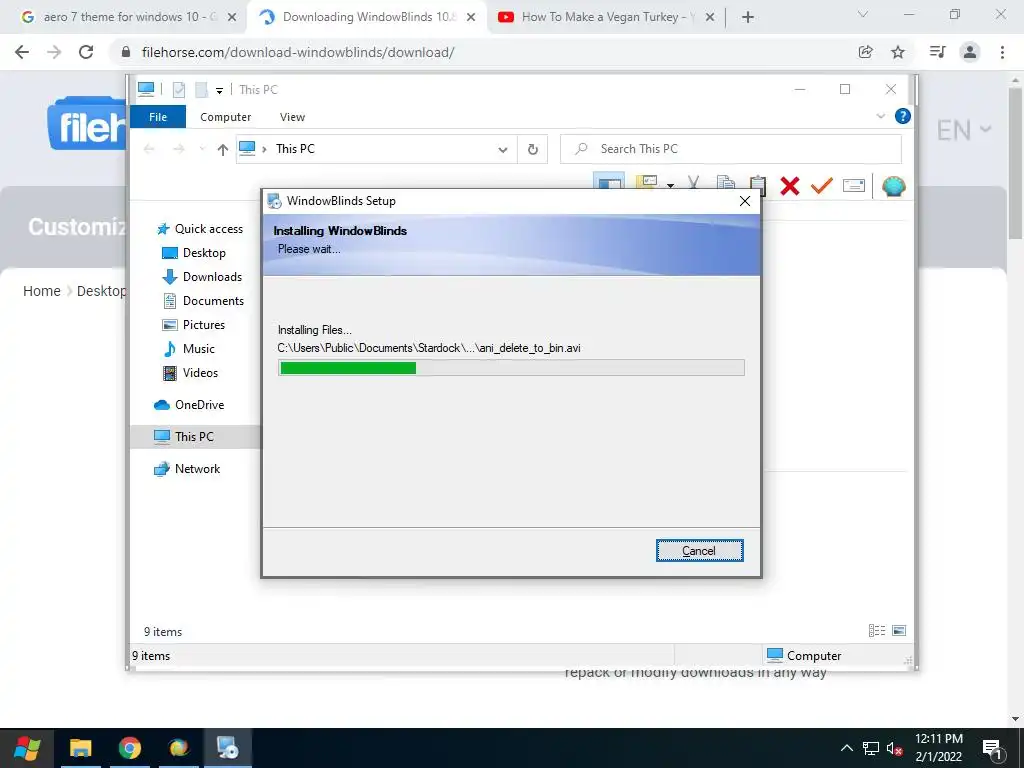
Task: Open the Chrome tab search dropdown
Action: [863, 14]
